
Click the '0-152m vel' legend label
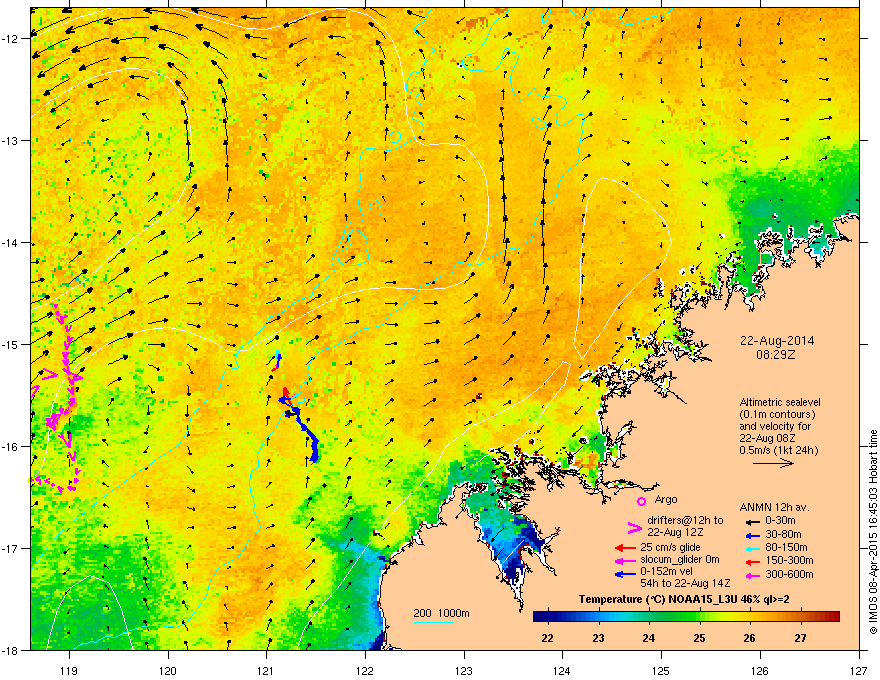coord(666,571)
